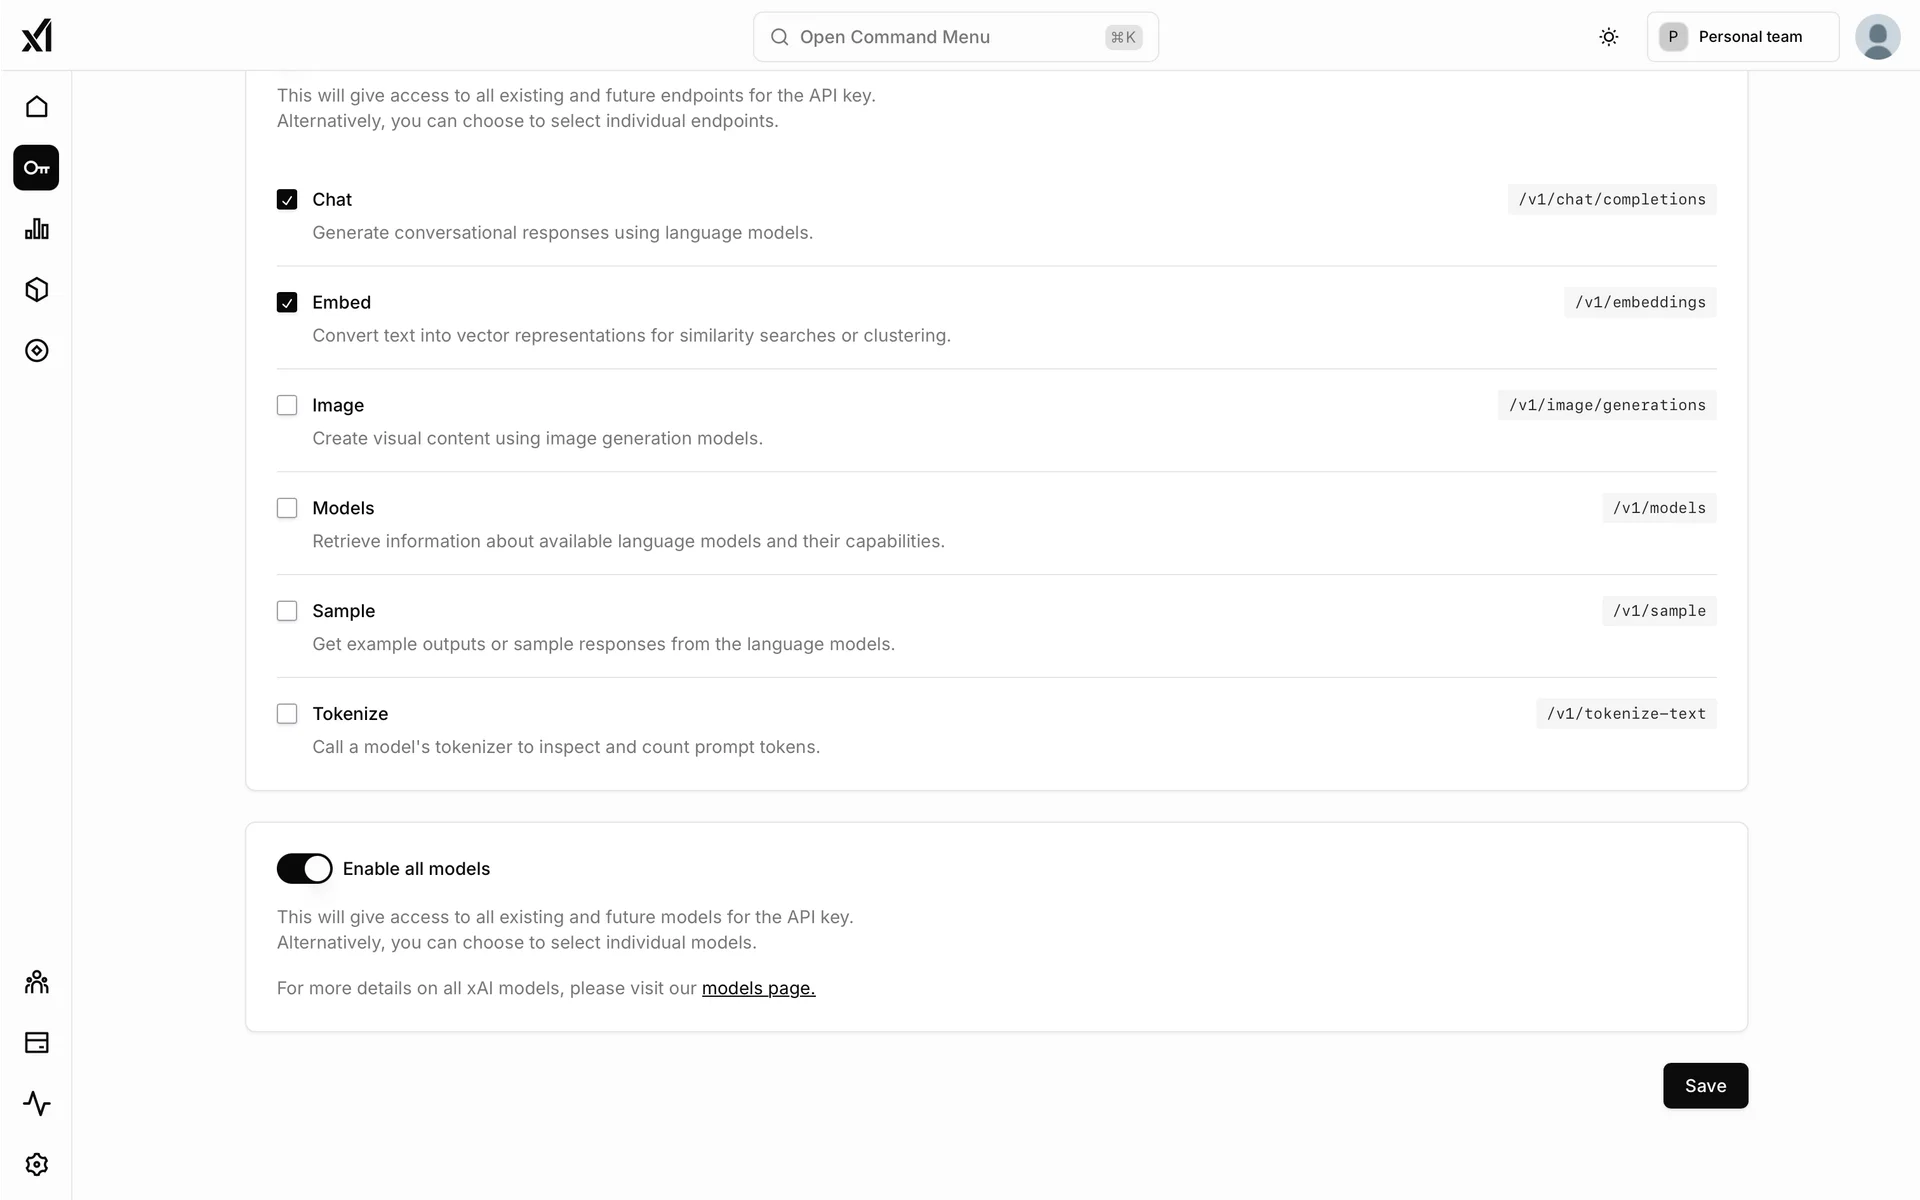The image size is (1920, 1200).
Task: Click the diamond-in-circle sidebar icon
Action: tap(37, 351)
